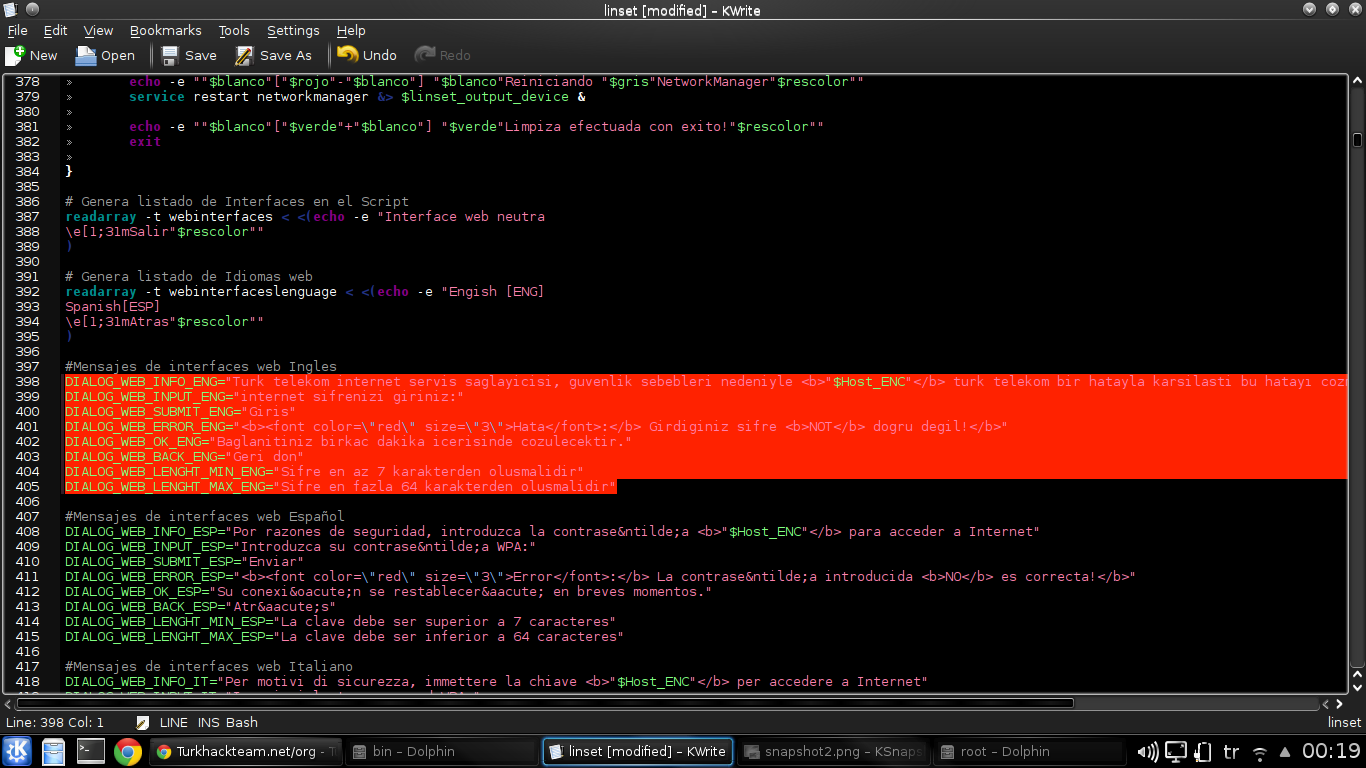1366x768 pixels.
Task: Click the Open file toolbar icon
Action: [87, 55]
